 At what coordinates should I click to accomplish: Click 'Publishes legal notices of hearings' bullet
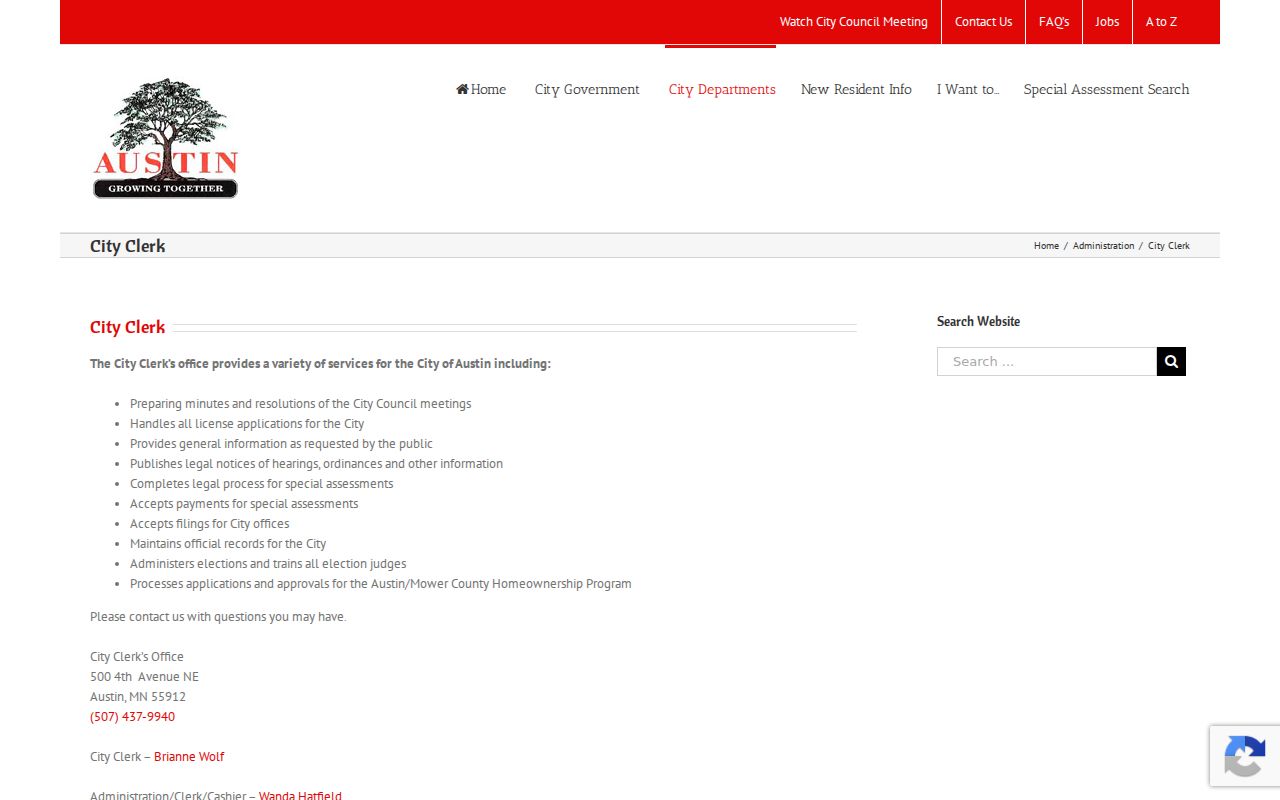point(316,464)
